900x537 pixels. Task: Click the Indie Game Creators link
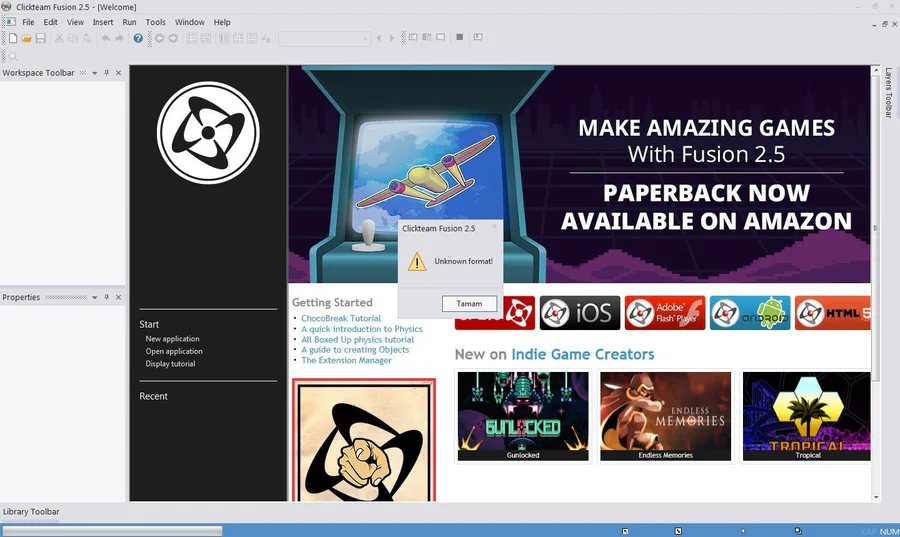click(x=583, y=355)
